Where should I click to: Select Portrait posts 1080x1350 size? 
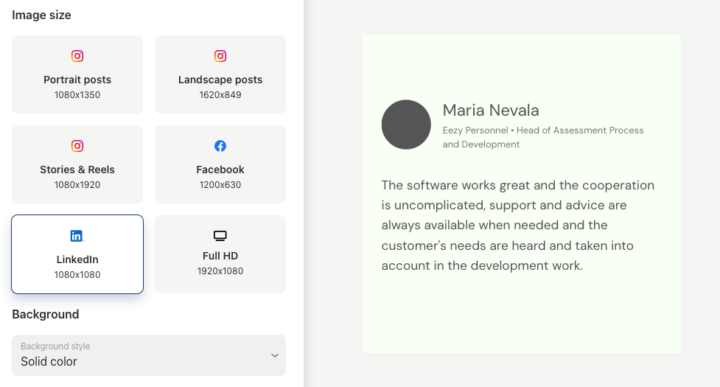point(77,74)
